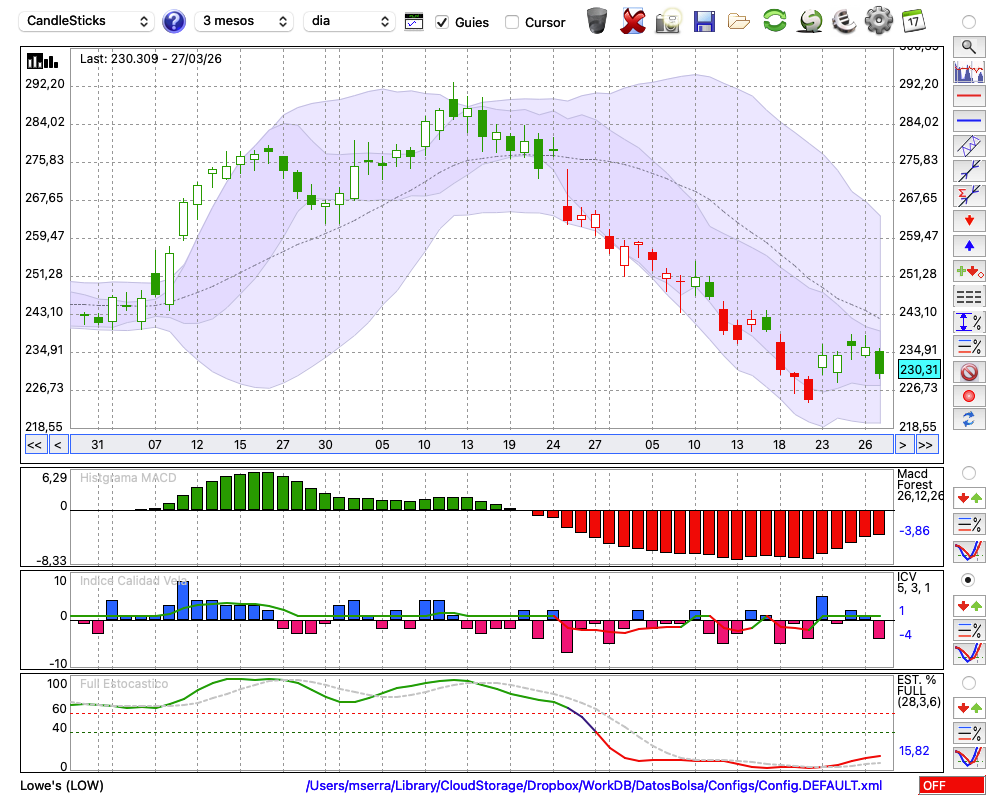Image resolution: width=1000 pixels, height=800 pixels.
Task: Open settings with the gear icon
Action: point(878,20)
